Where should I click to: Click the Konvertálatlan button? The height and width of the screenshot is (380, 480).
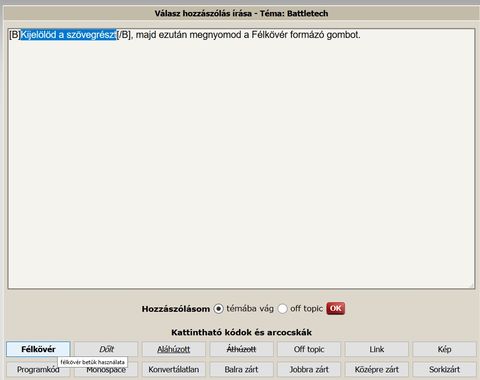(x=174, y=369)
